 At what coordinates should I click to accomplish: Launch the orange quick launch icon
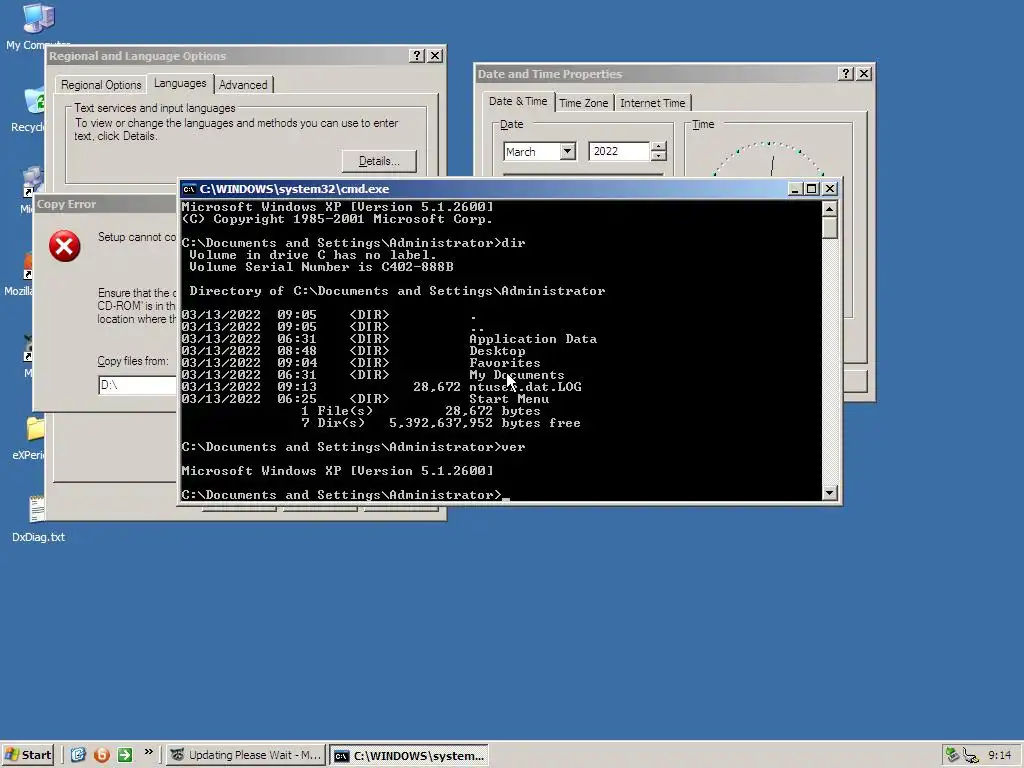102,755
